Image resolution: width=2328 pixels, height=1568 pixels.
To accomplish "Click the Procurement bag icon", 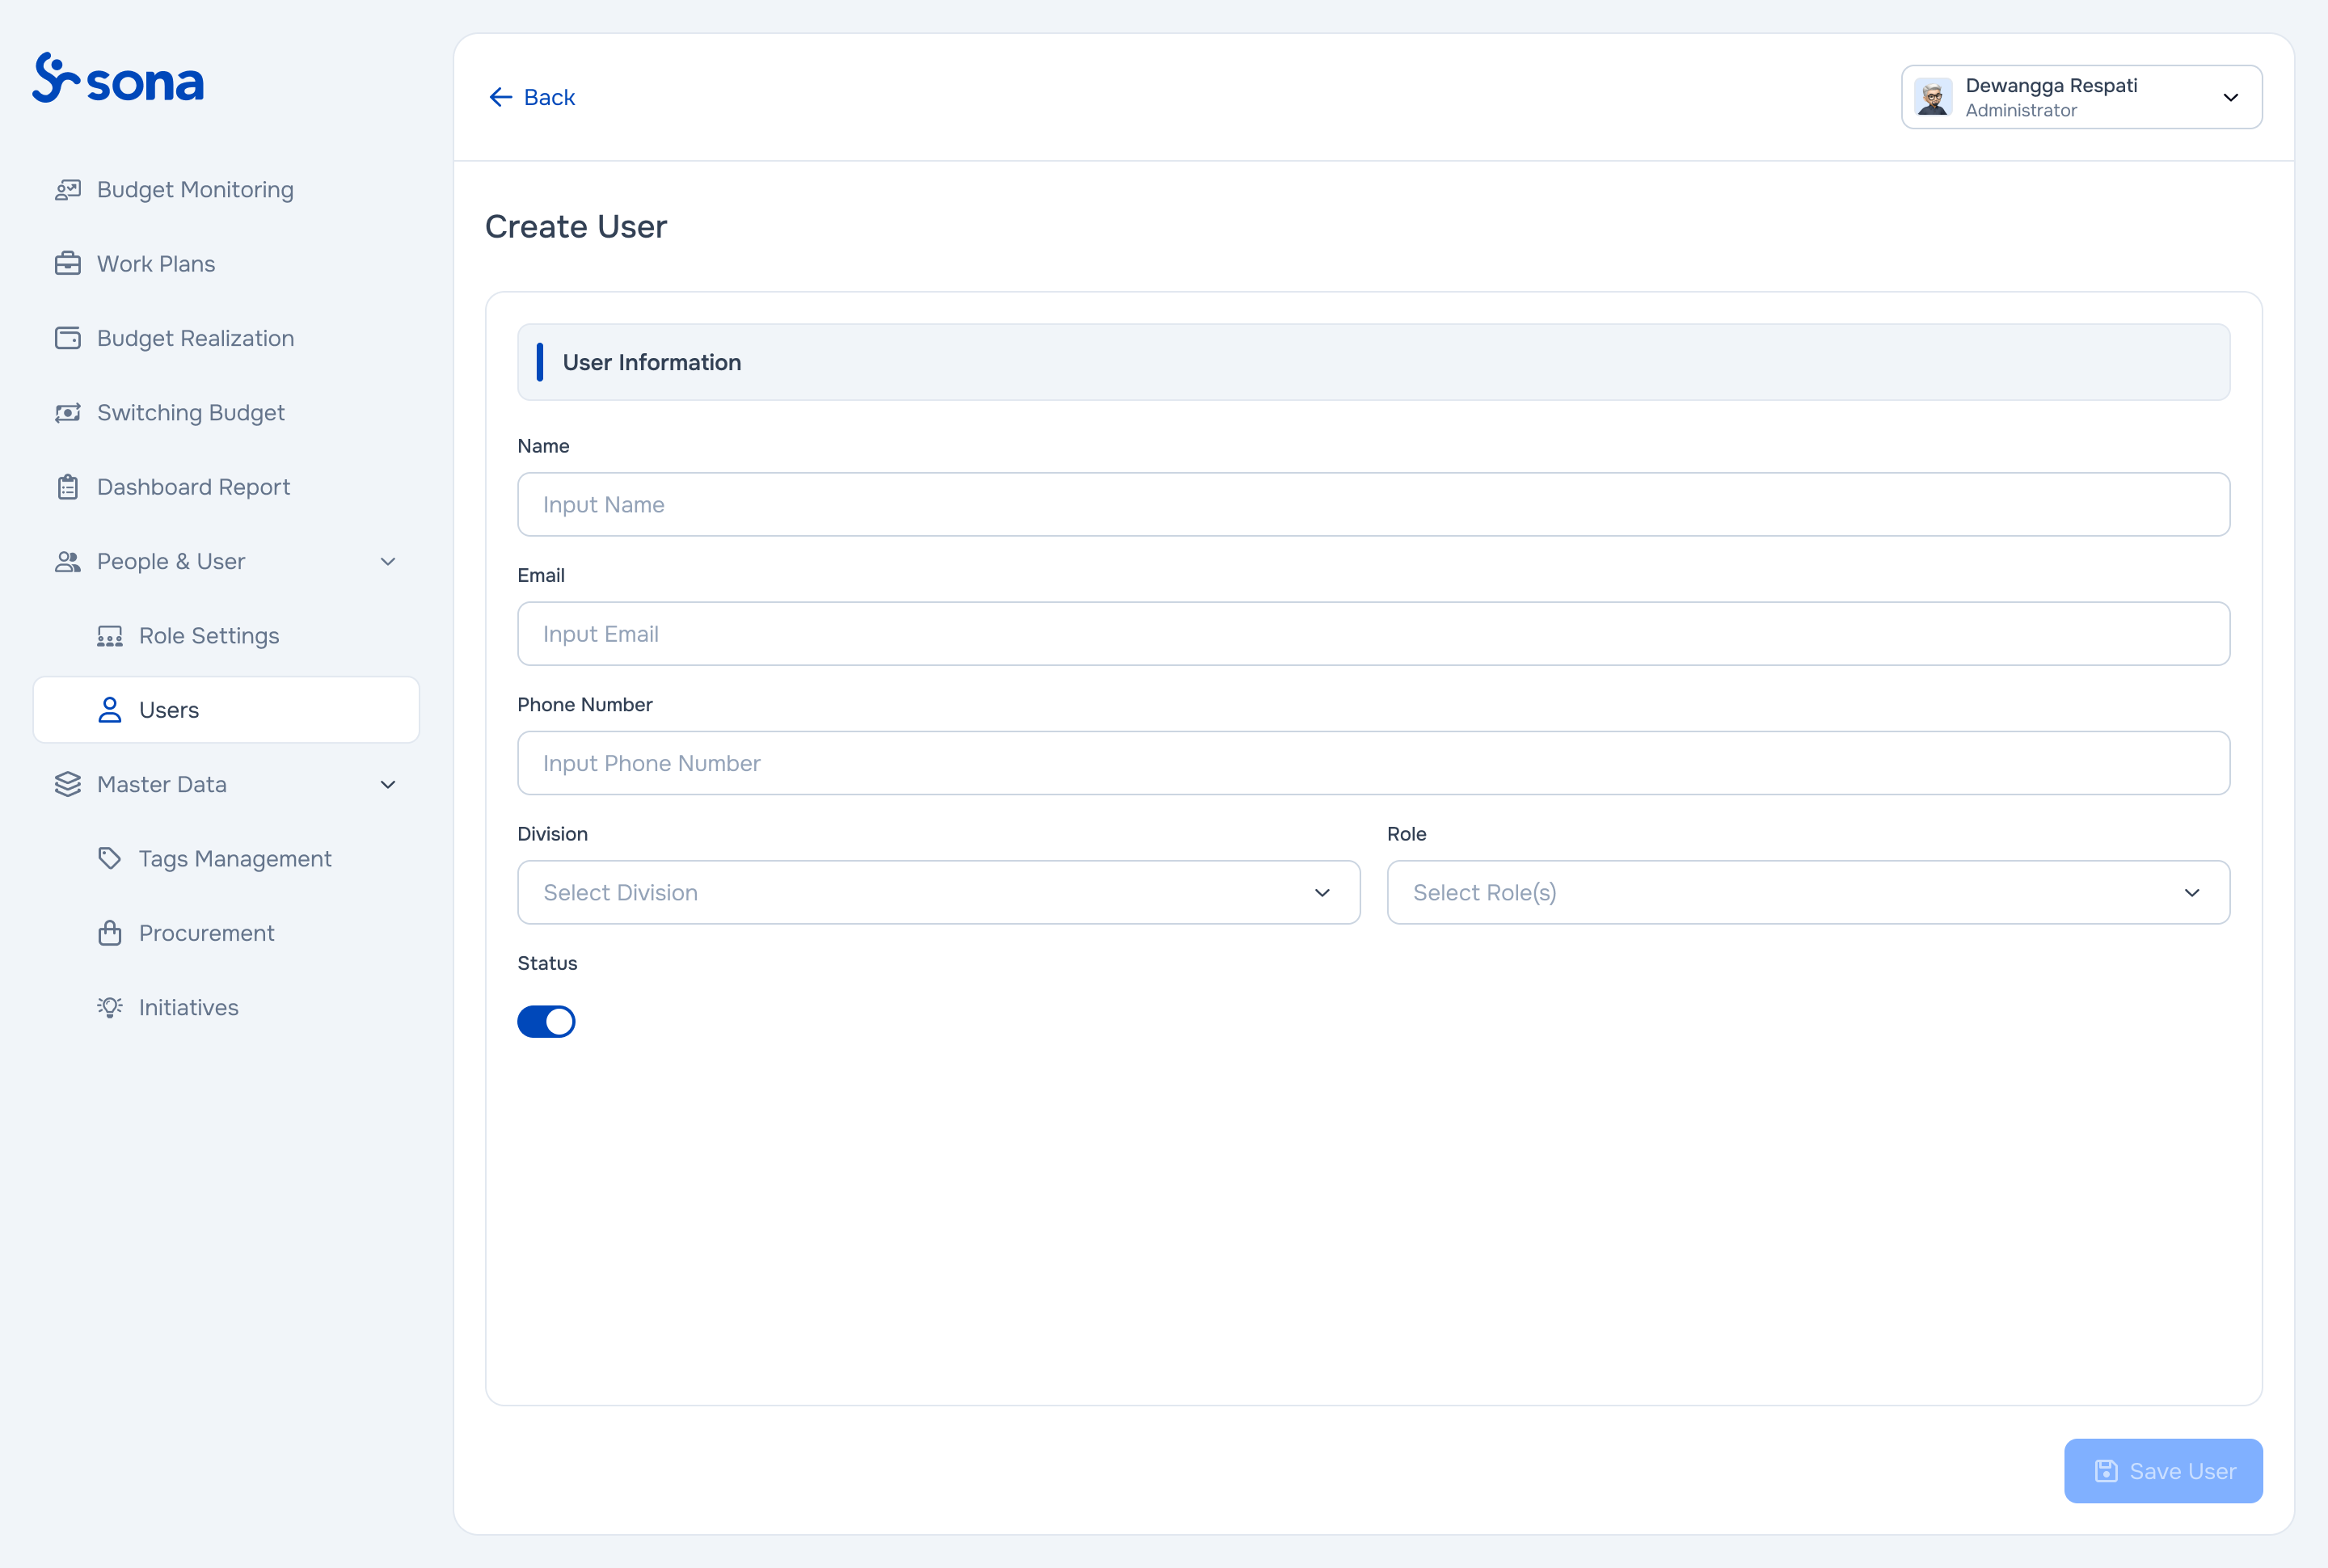I will point(110,933).
